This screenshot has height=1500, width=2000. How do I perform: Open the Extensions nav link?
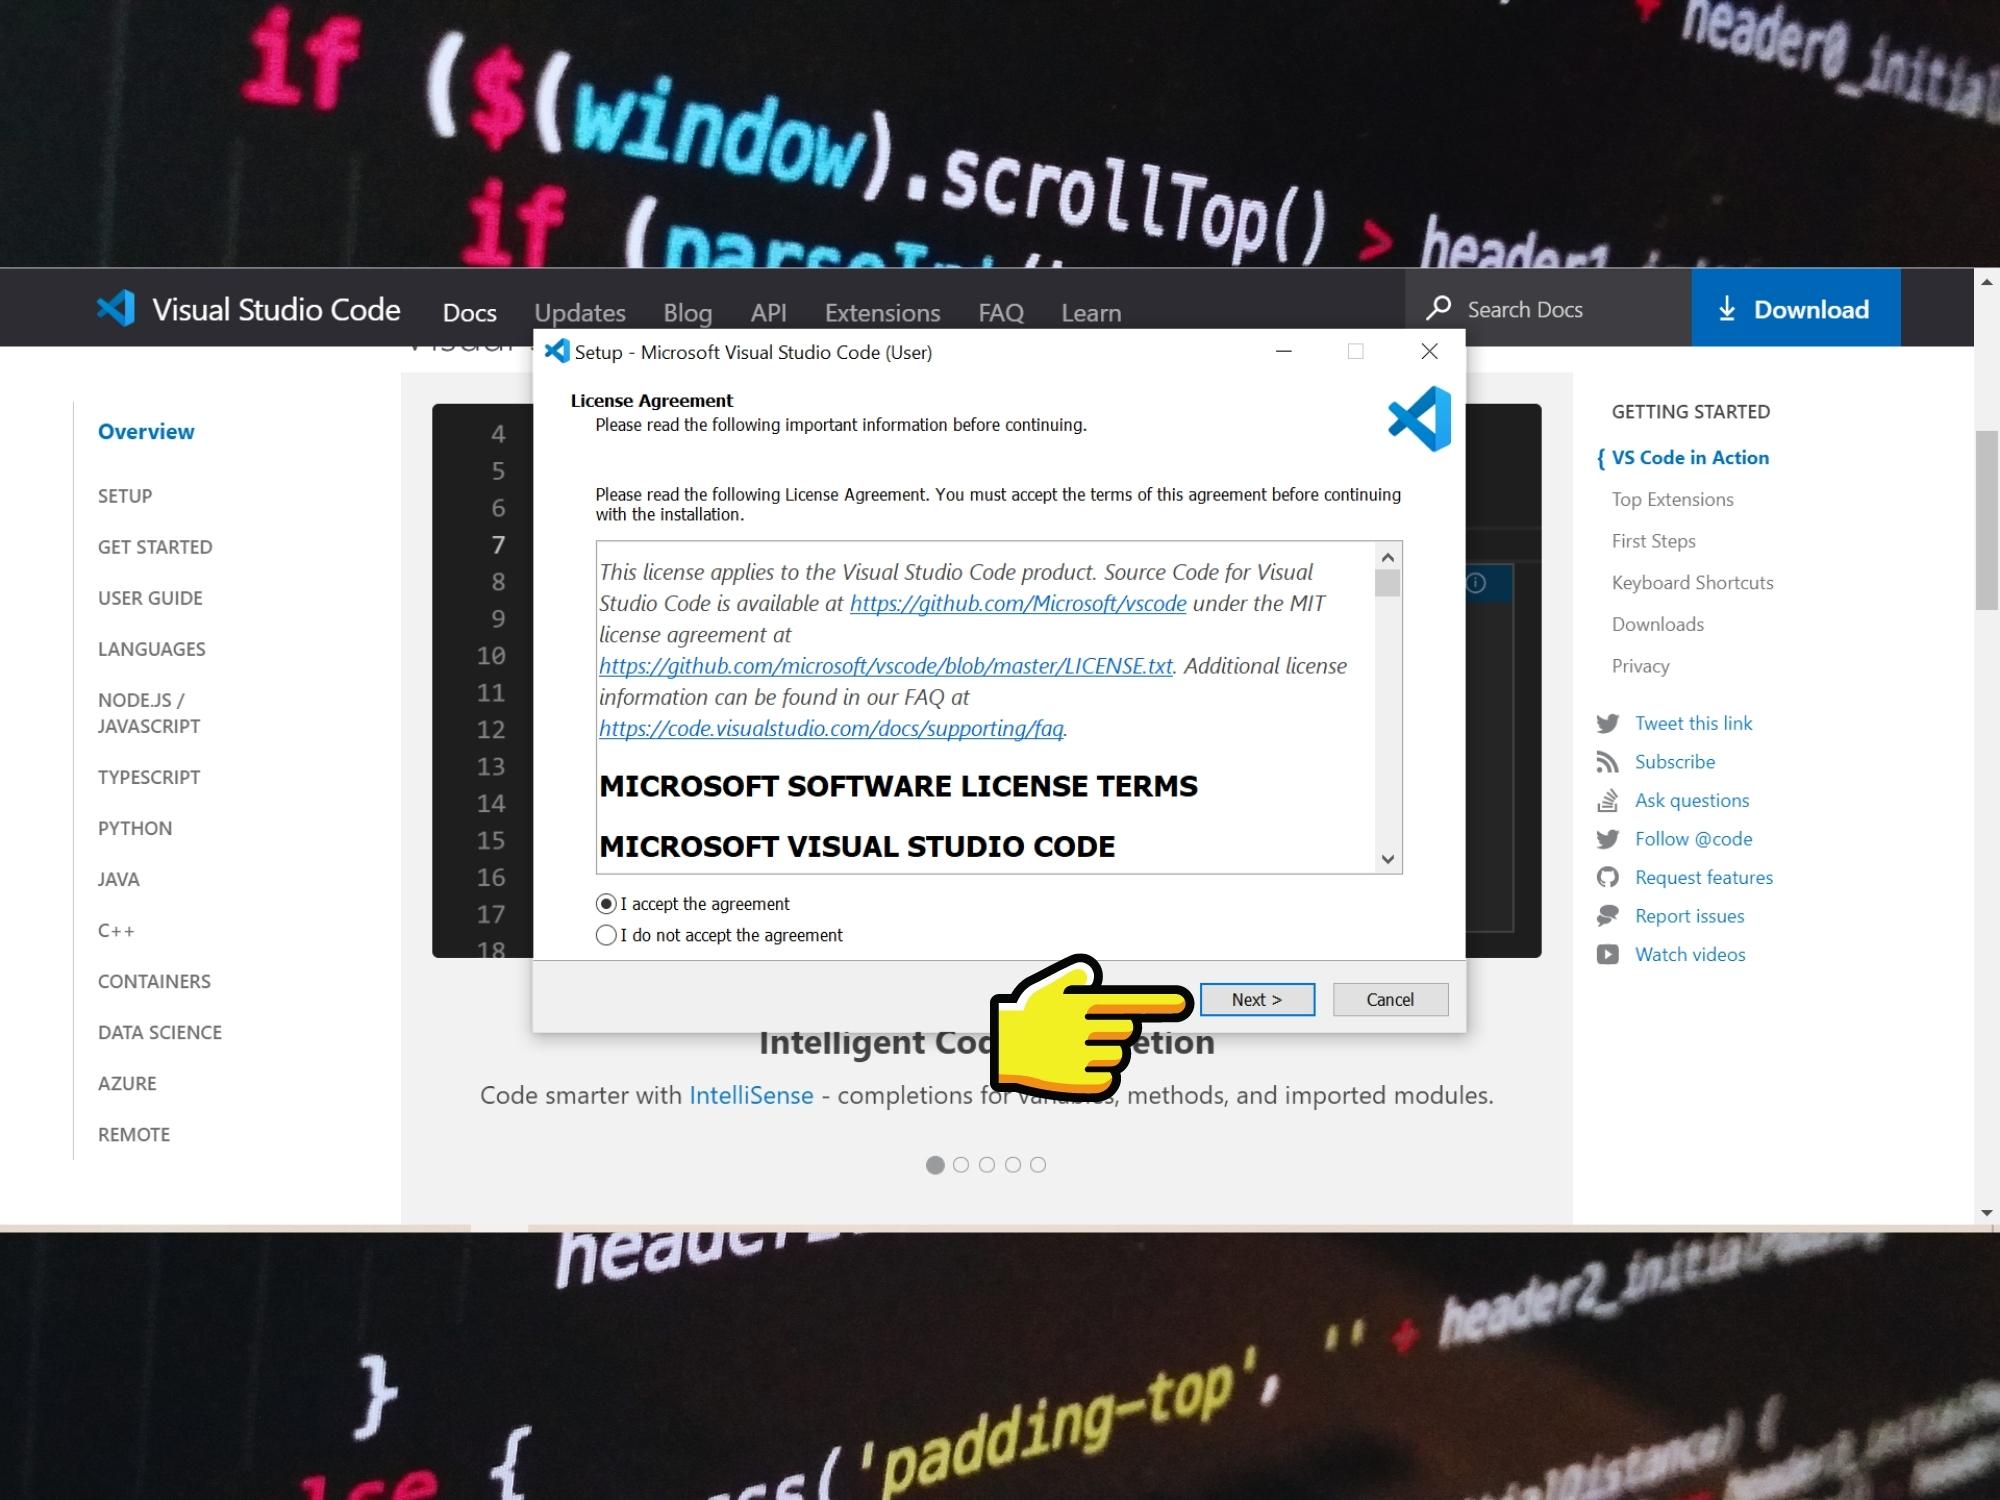point(883,313)
